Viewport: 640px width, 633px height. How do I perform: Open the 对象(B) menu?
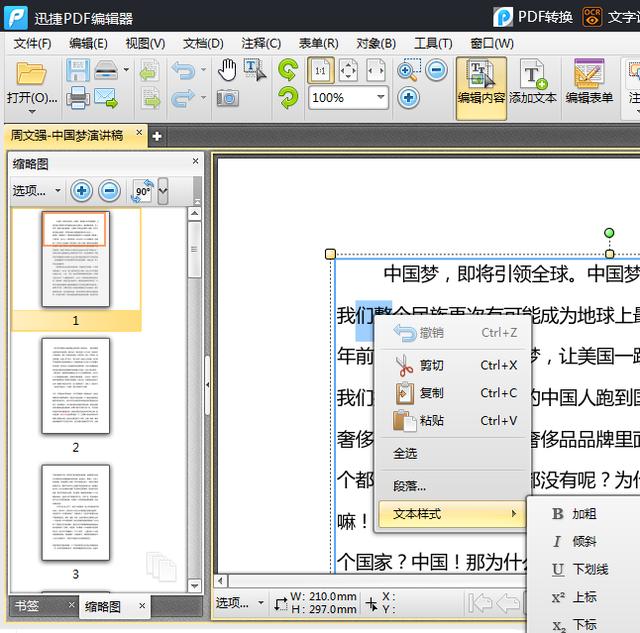[376, 43]
